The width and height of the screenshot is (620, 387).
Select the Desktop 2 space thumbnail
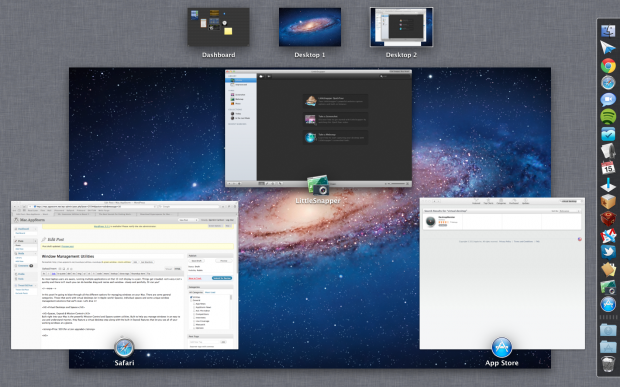tap(401, 27)
